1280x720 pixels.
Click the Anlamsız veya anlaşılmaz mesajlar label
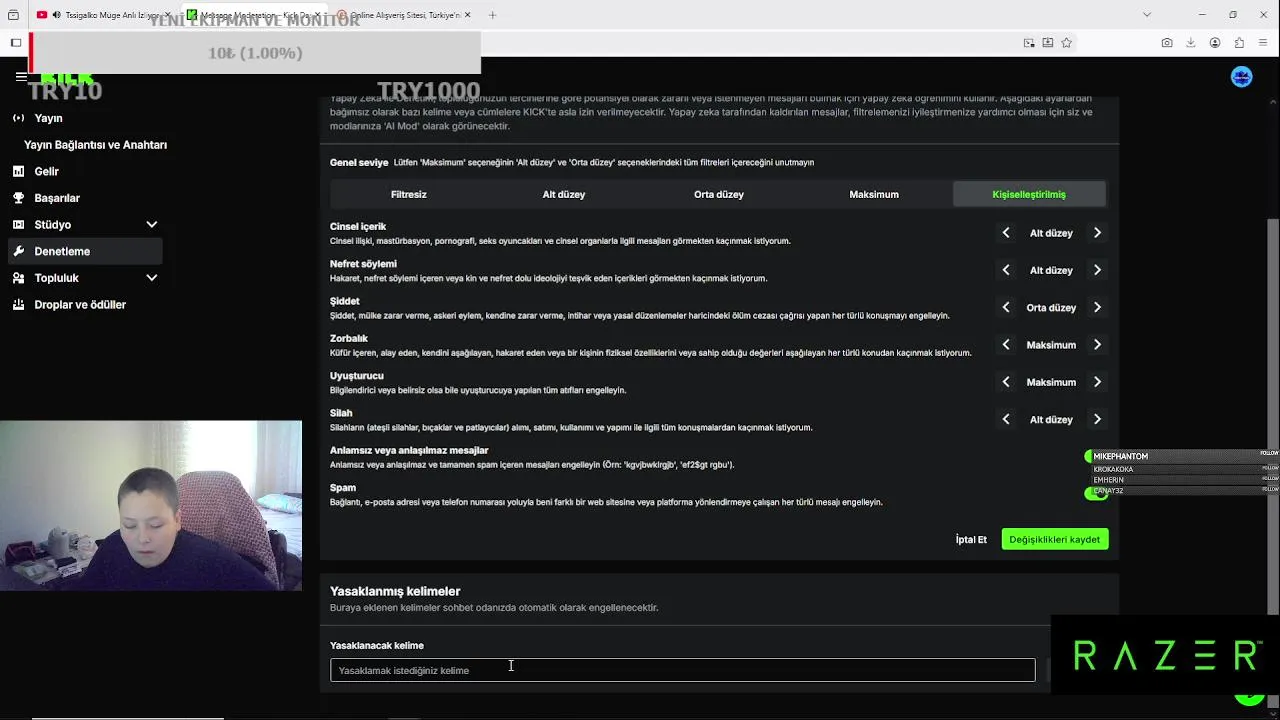pyautogui.click(x=409, y=451)
